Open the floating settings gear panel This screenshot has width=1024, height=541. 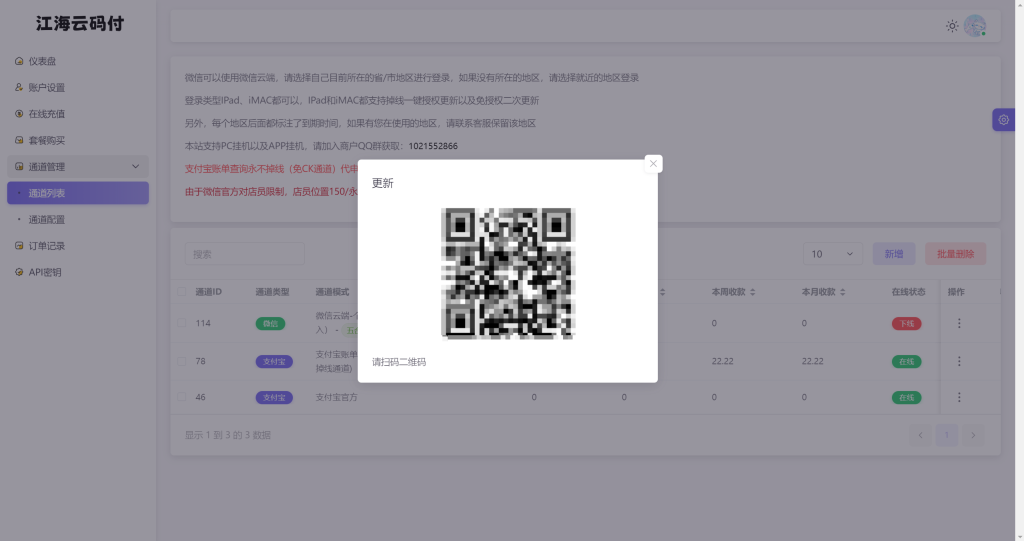pyautogui.click(x=1004, y=120)
